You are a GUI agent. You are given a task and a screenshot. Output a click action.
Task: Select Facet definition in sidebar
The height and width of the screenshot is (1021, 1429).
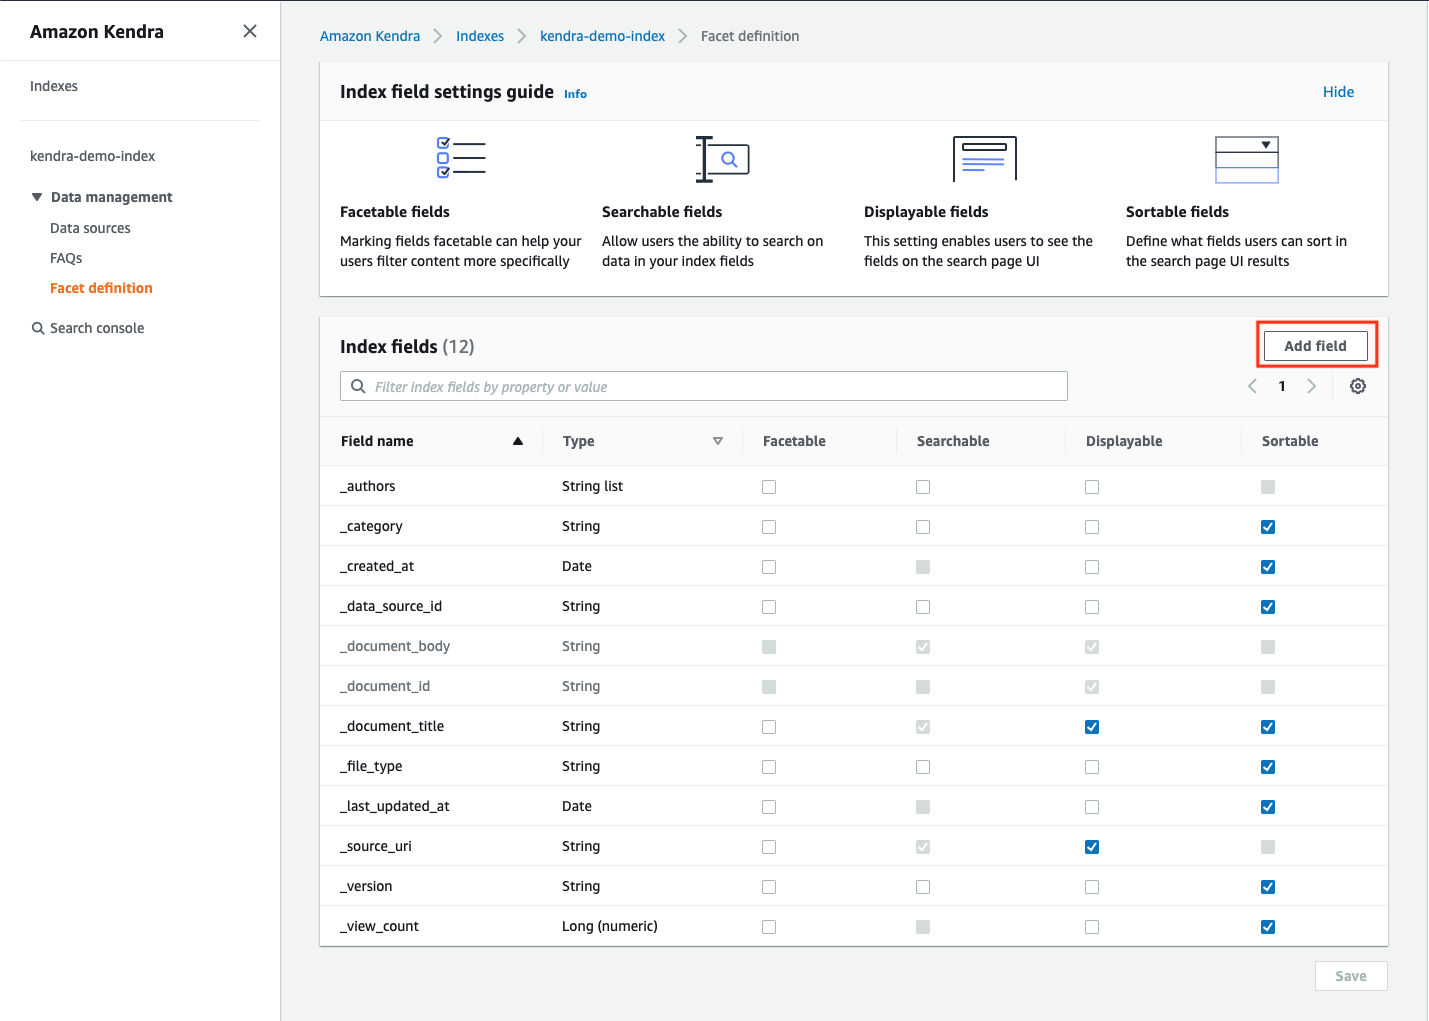pyautogui.click(x=101, y=288)
